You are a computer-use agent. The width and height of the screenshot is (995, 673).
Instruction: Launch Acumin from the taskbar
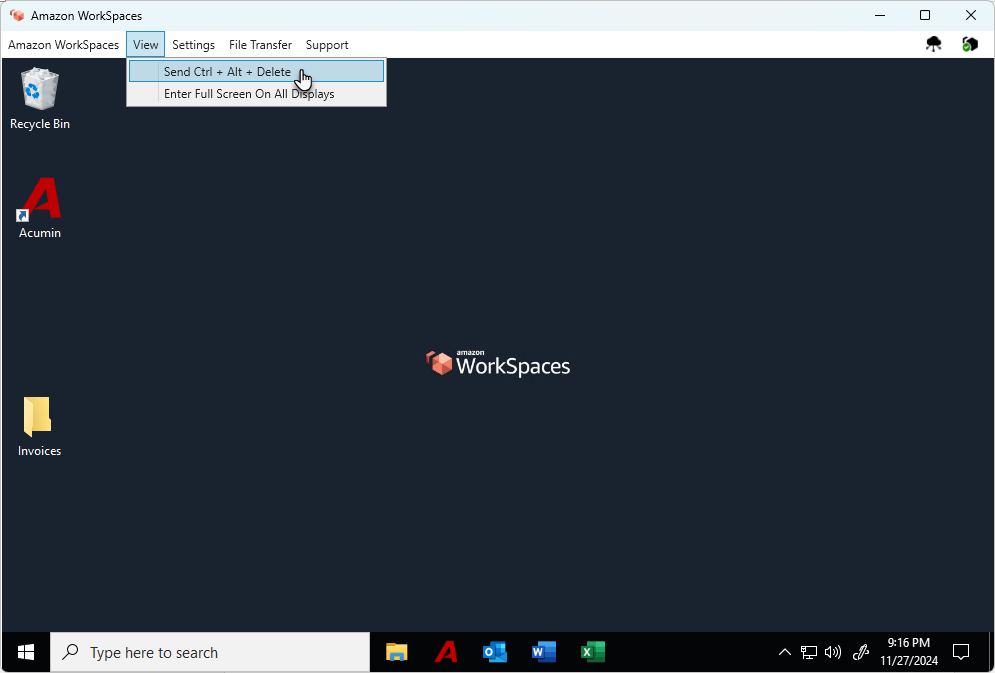coord(446,652)
